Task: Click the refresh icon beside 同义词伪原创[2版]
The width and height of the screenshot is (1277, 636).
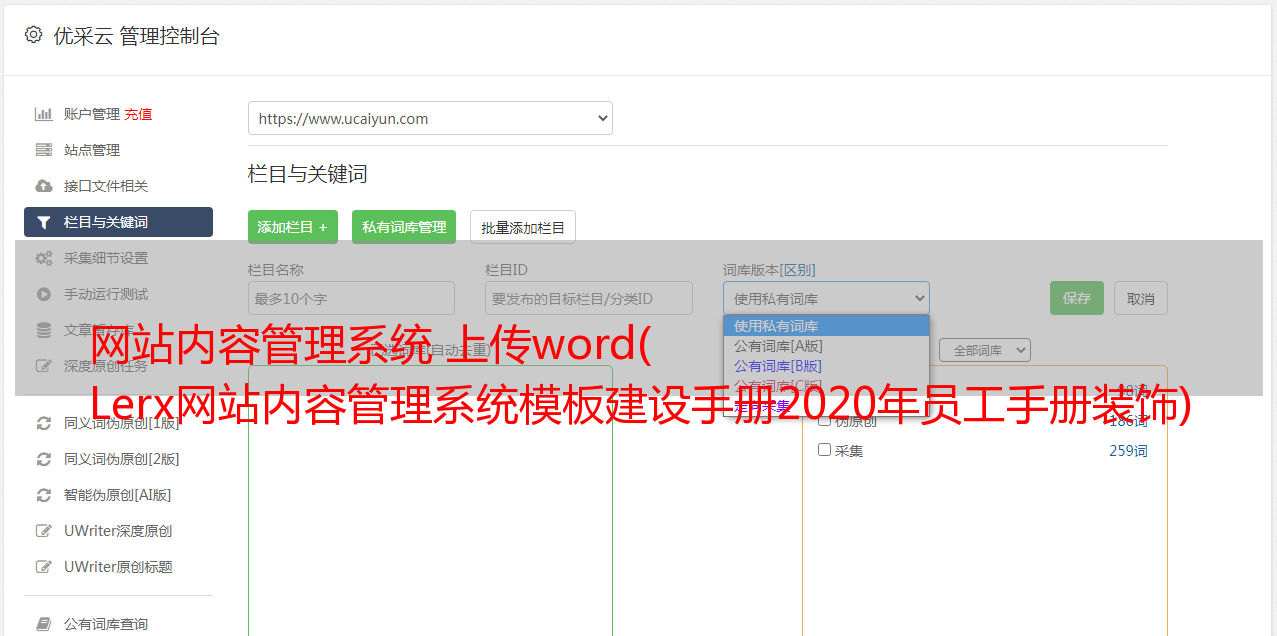Action: (43, 459)
